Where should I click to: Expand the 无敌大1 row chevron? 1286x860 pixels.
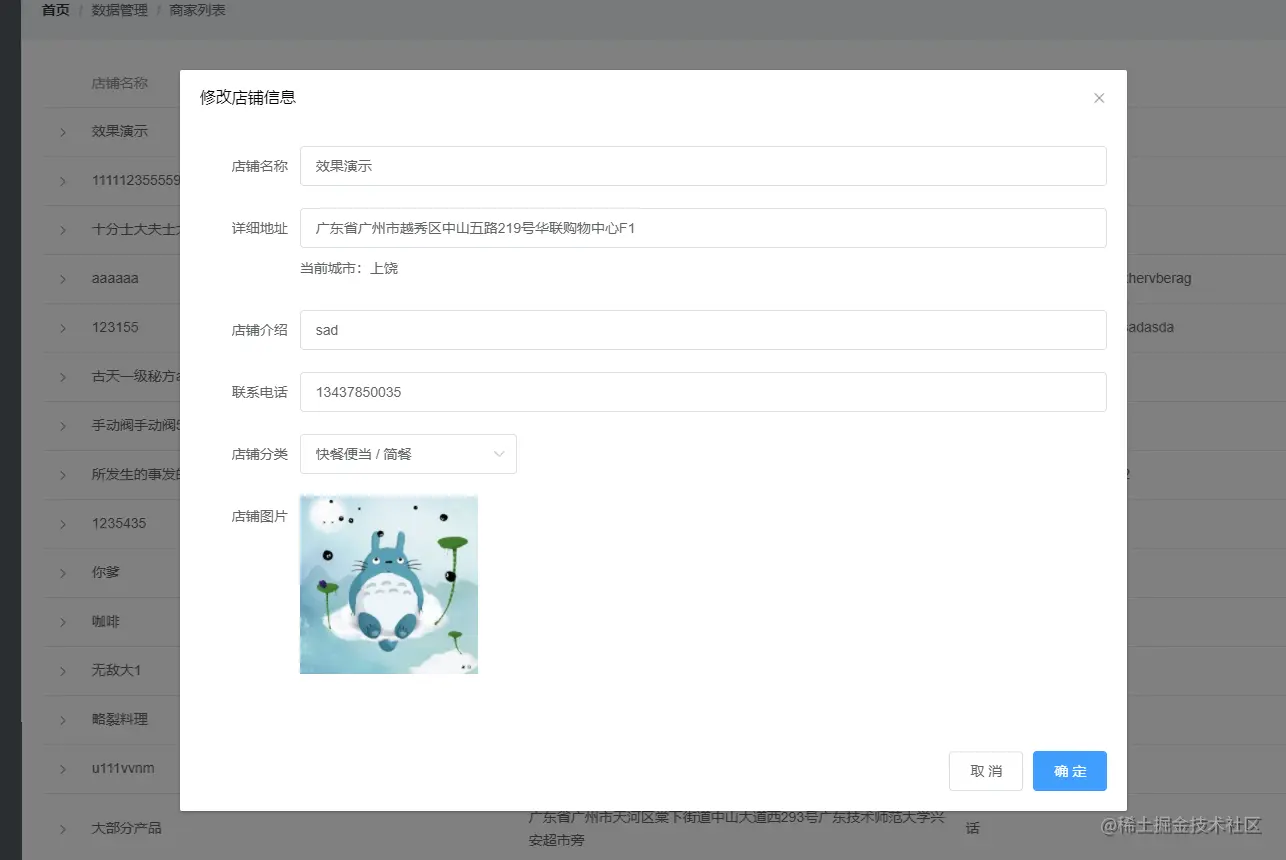[x=62, y=671]
